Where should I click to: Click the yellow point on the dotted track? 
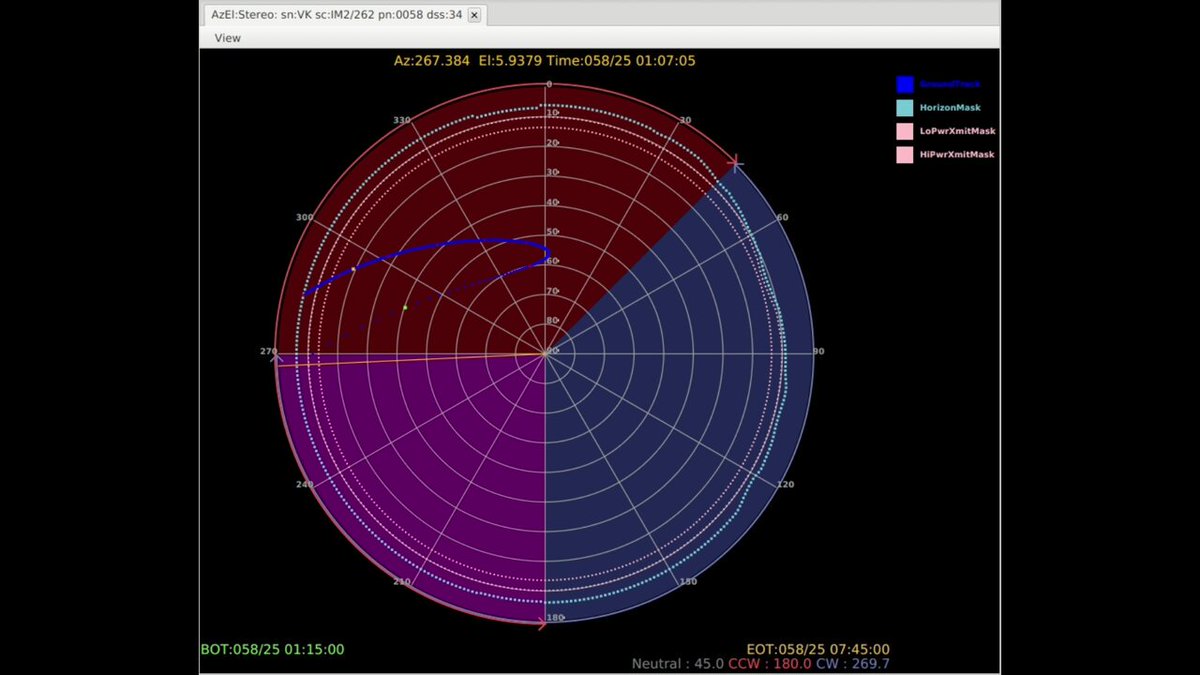[x=405, y=307]
